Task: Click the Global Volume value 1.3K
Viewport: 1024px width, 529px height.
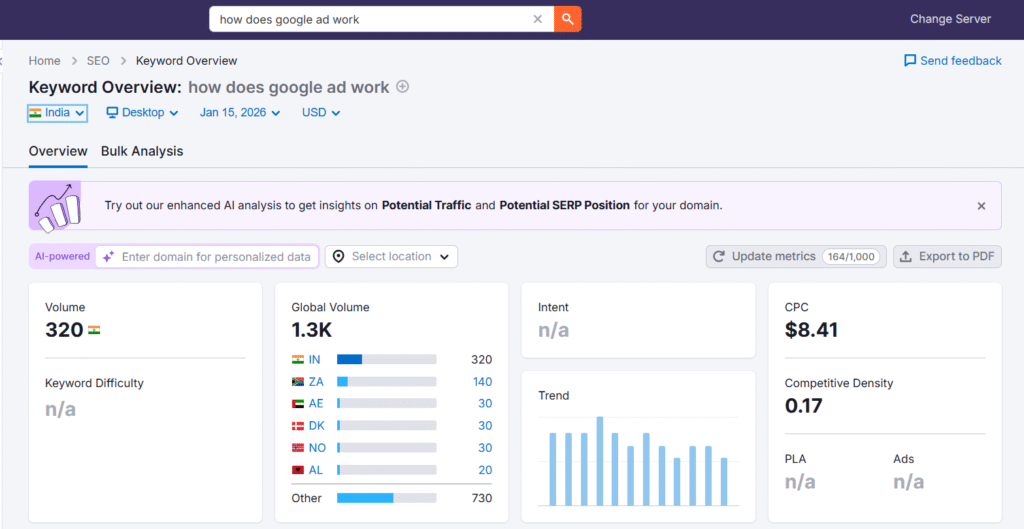Action: click(312, 330)
